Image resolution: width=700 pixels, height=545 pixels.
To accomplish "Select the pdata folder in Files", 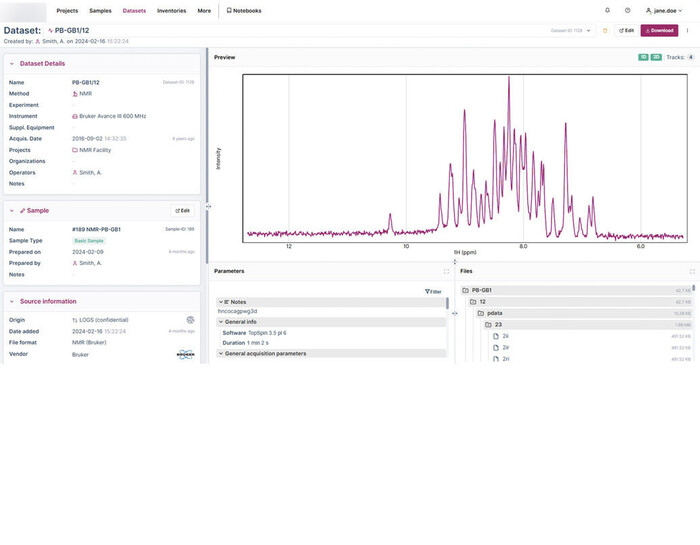I will (494, 313).
